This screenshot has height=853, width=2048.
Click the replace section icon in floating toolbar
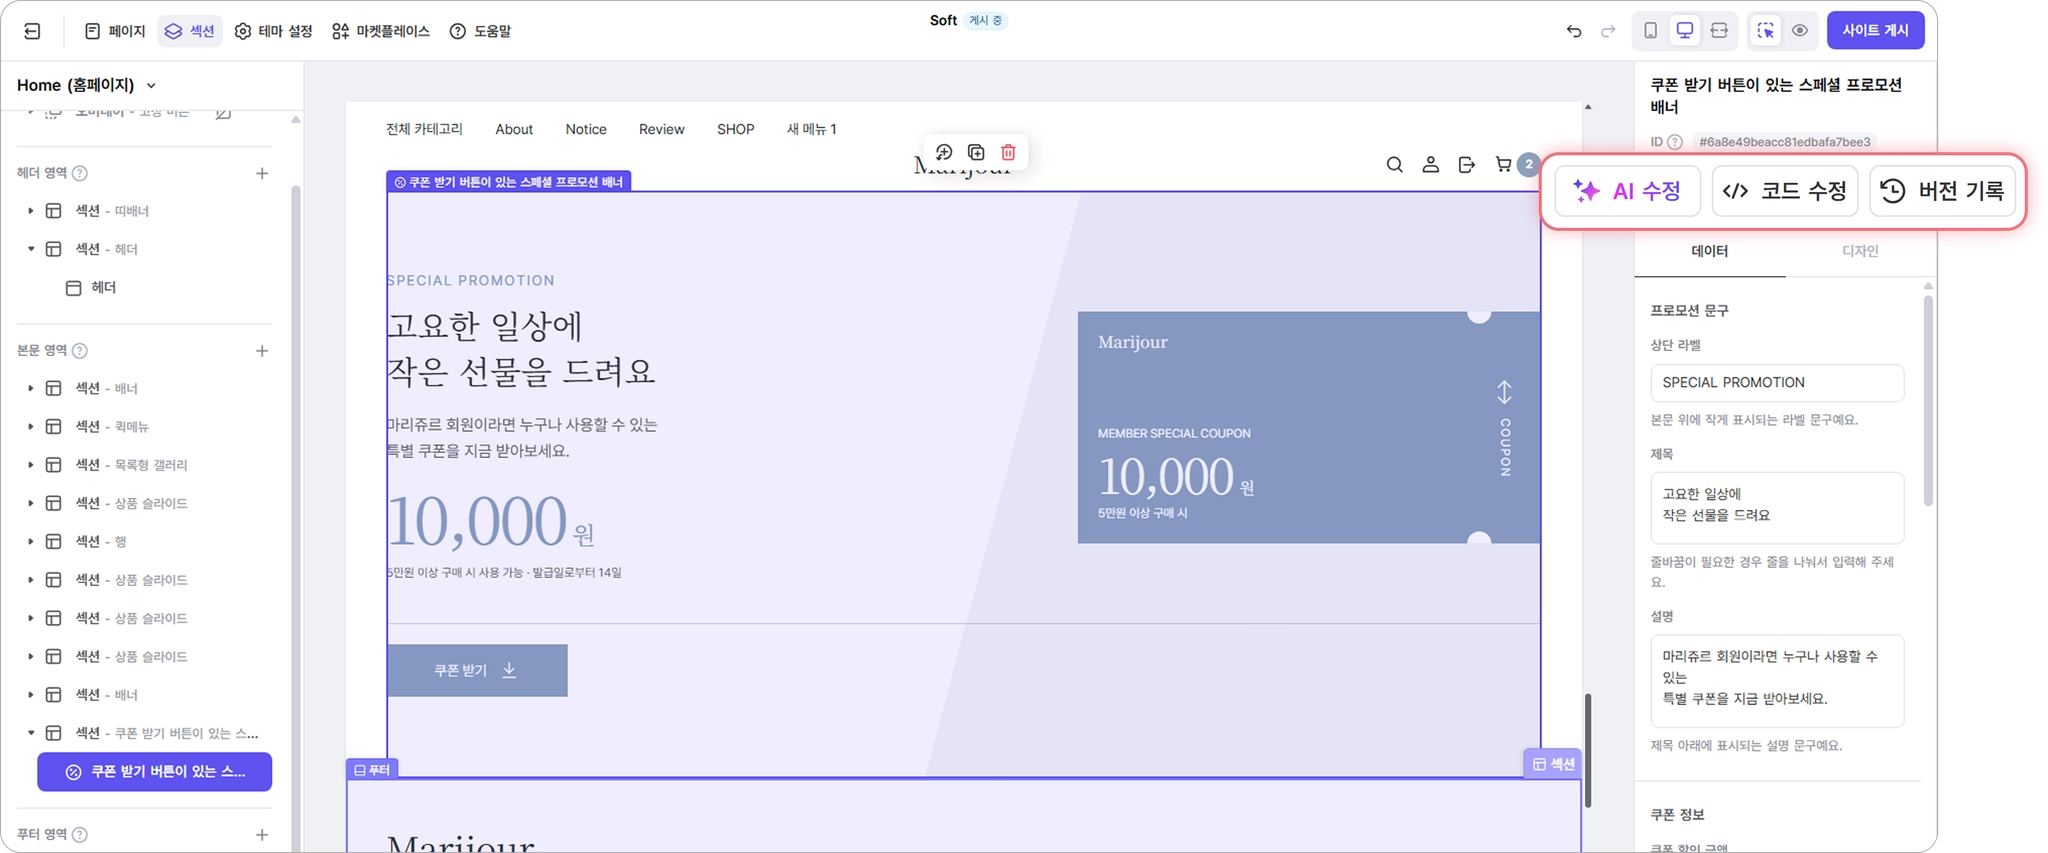[x=944, y=152]
